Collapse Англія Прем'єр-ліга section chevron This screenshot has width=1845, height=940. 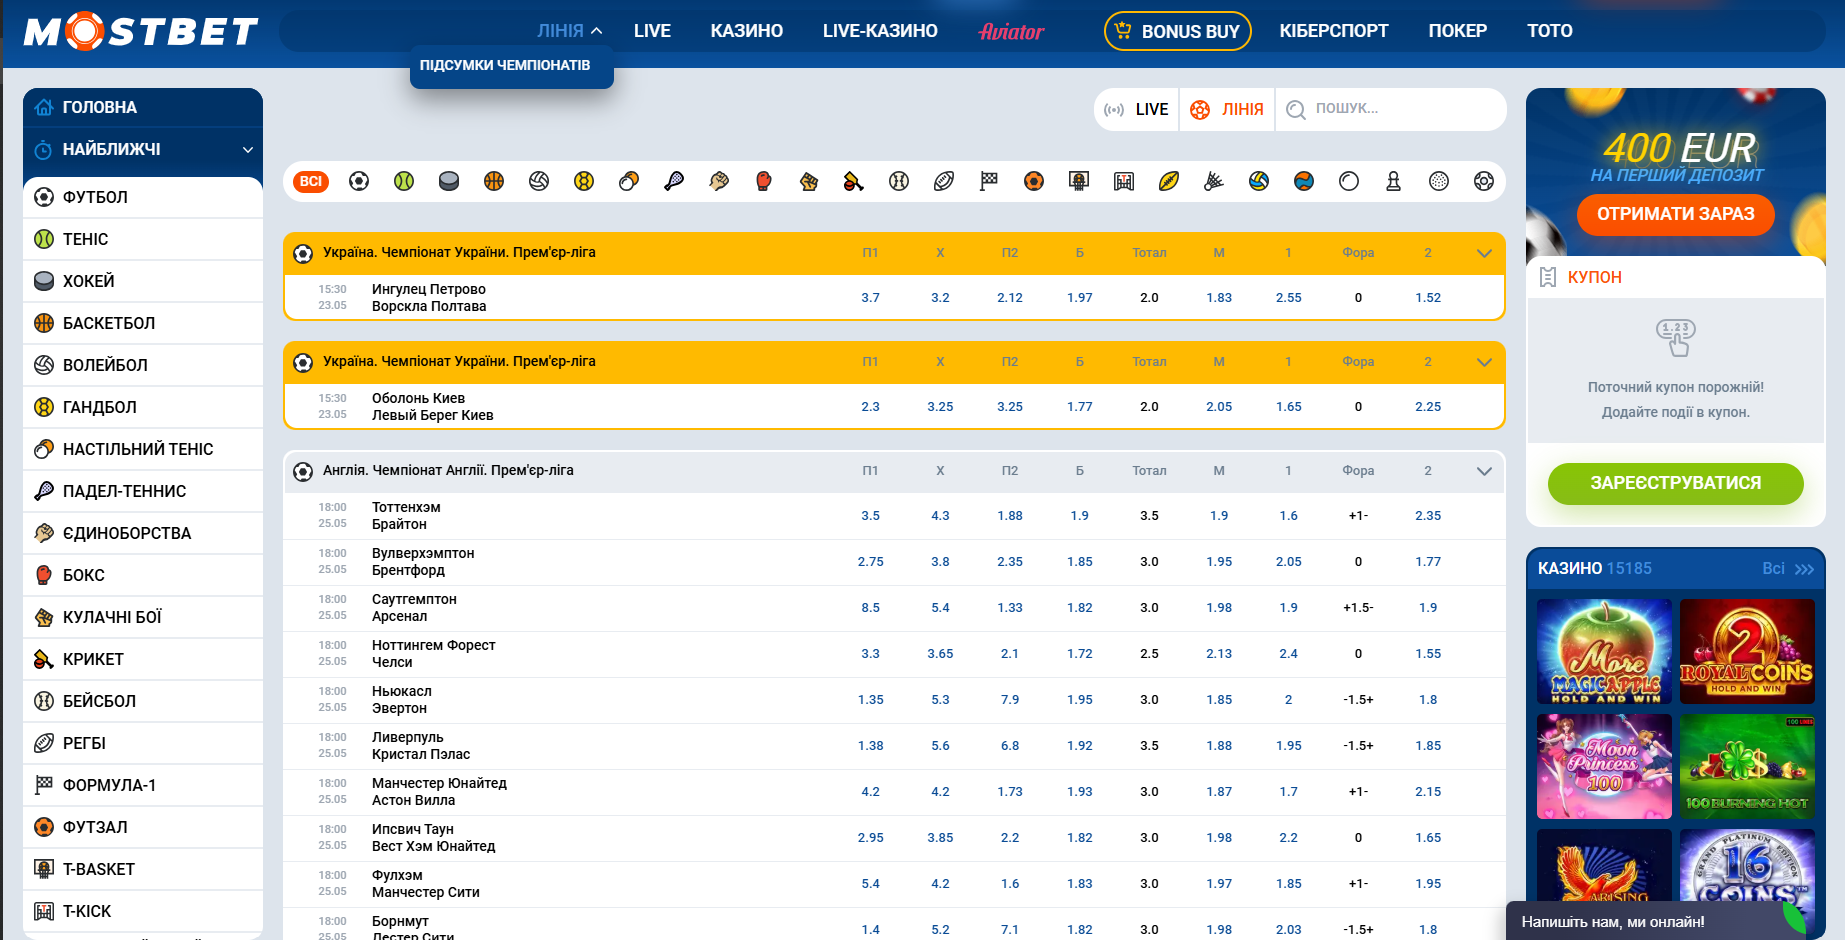(x=1484, y=471)
